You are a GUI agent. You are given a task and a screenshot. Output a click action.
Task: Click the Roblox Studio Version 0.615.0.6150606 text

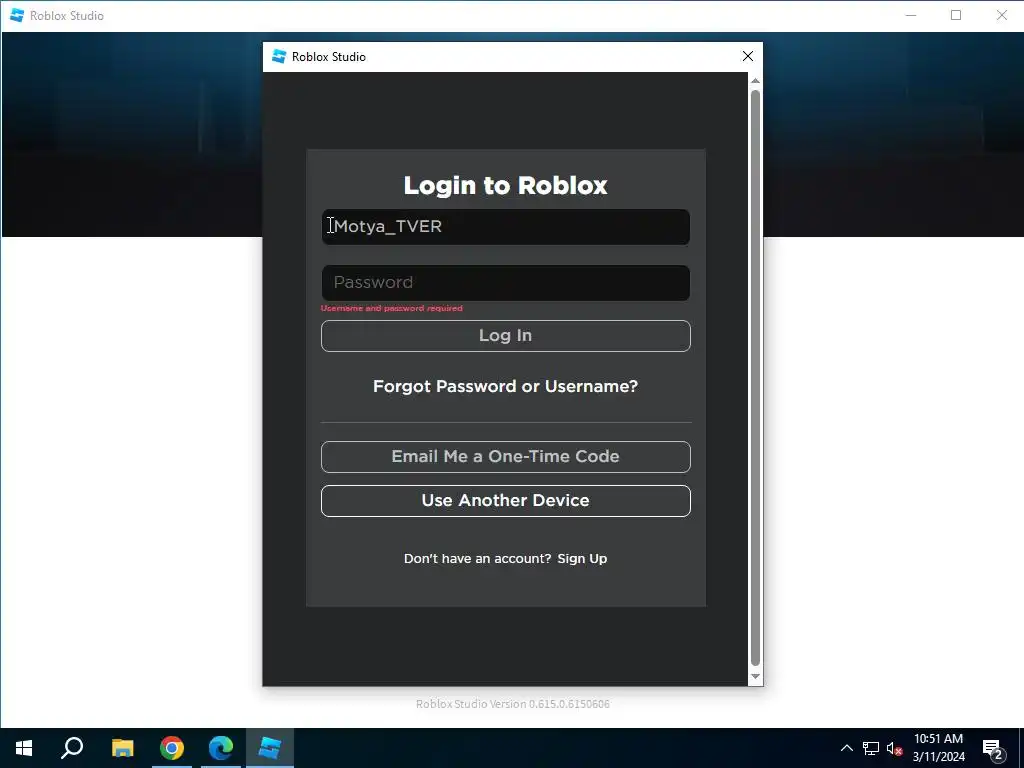pos(513,704)
